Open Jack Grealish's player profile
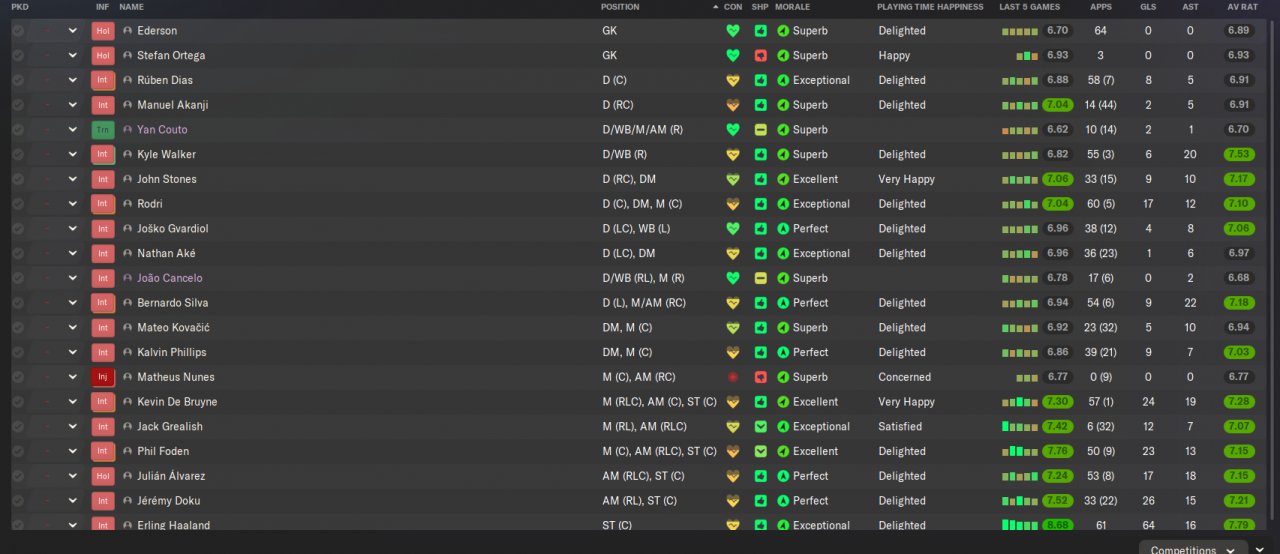The height and width of the screenshot is (554, 1280). 169,427
